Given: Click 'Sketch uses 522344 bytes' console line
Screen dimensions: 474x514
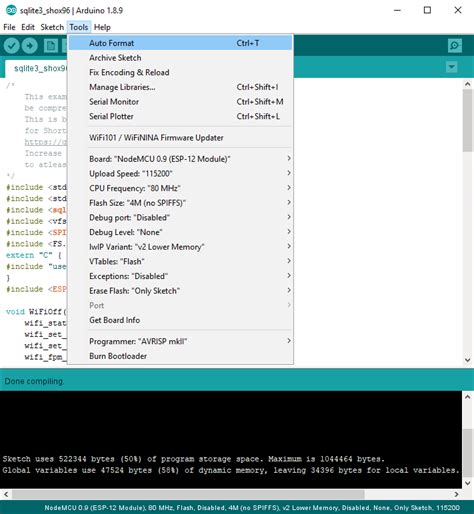Looking at the screenshot, I should pyautogui.click(x=193, y=459).
